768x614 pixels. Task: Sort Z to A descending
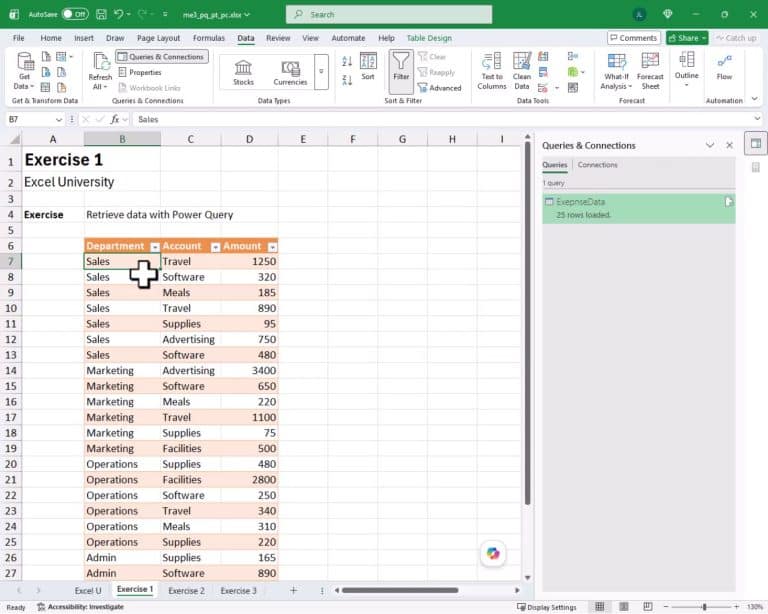pyautogui.click(x=347, y=80)
